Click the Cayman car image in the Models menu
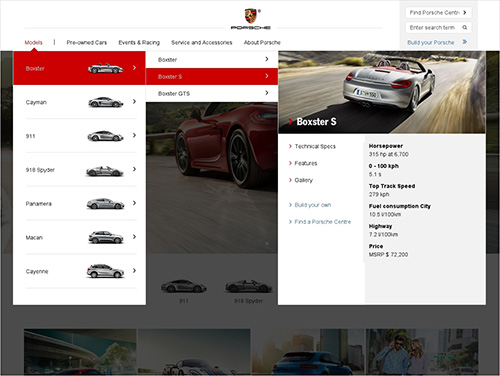 pos(105,102)
